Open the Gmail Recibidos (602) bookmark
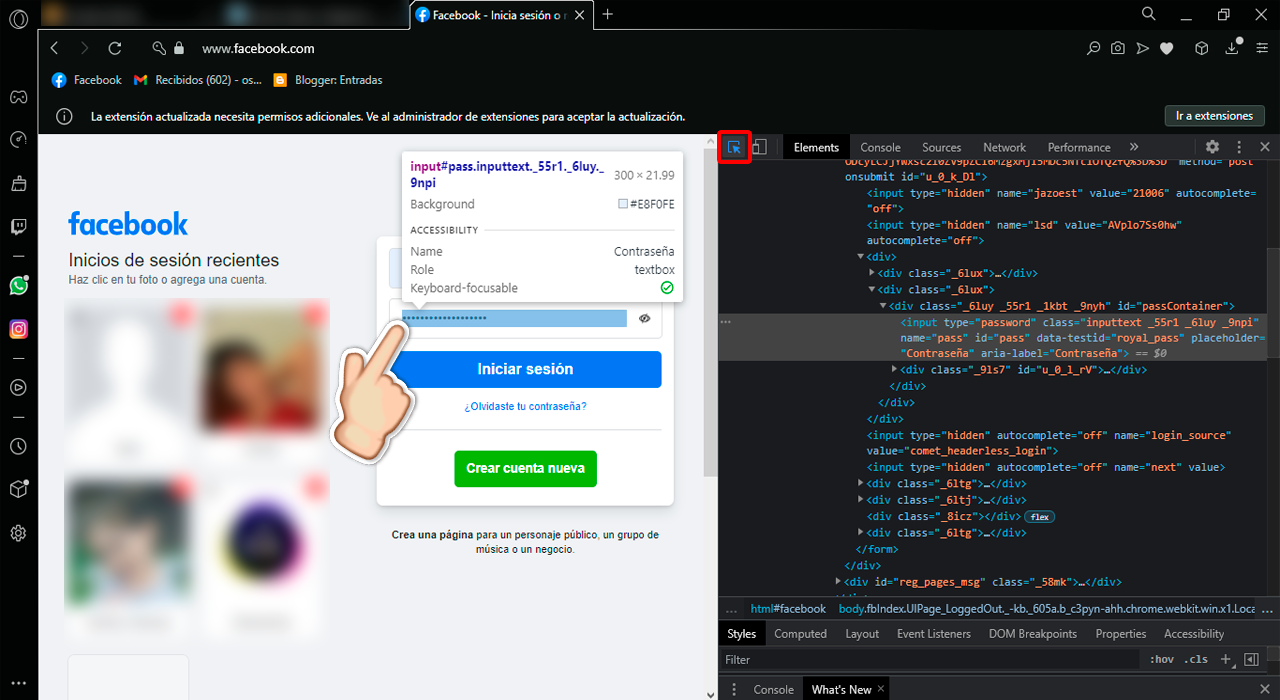This screenshot has height=700, width=1280. coord(197,80)
